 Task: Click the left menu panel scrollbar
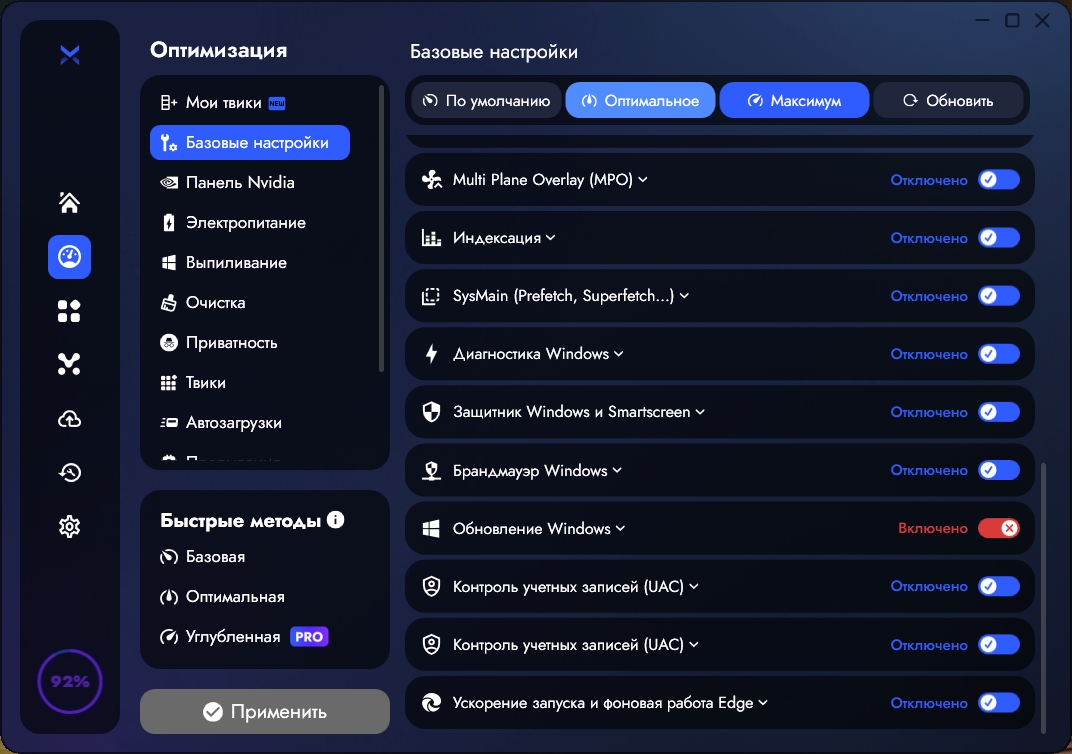click(381, 229)
